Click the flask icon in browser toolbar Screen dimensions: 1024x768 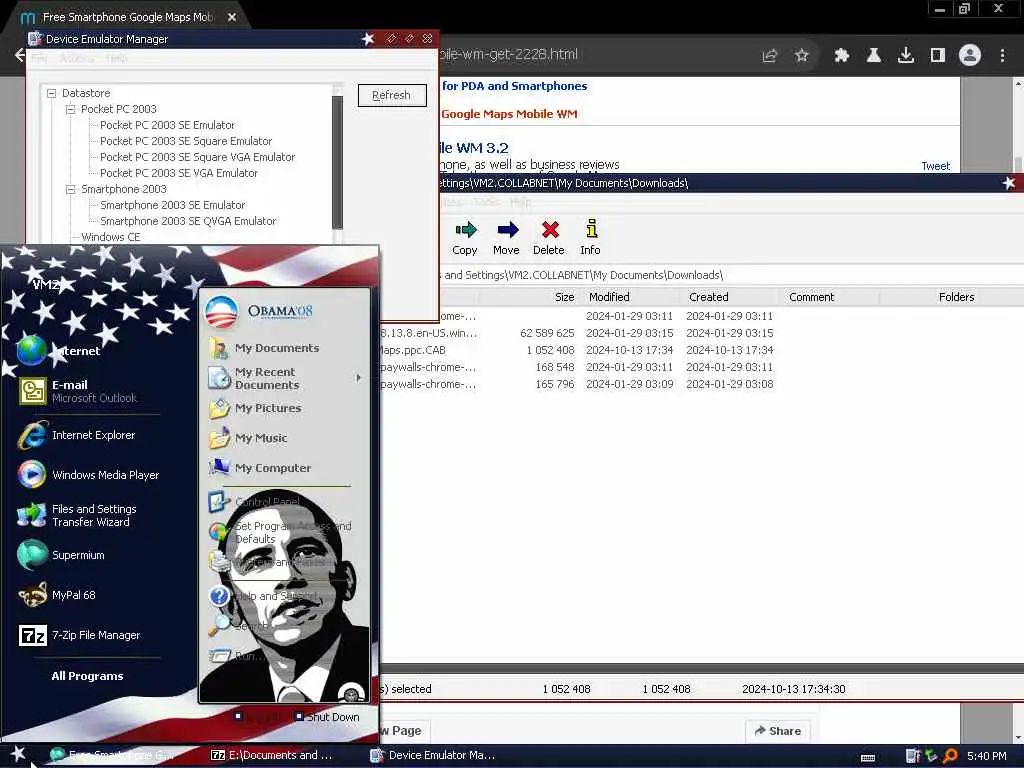873,56
